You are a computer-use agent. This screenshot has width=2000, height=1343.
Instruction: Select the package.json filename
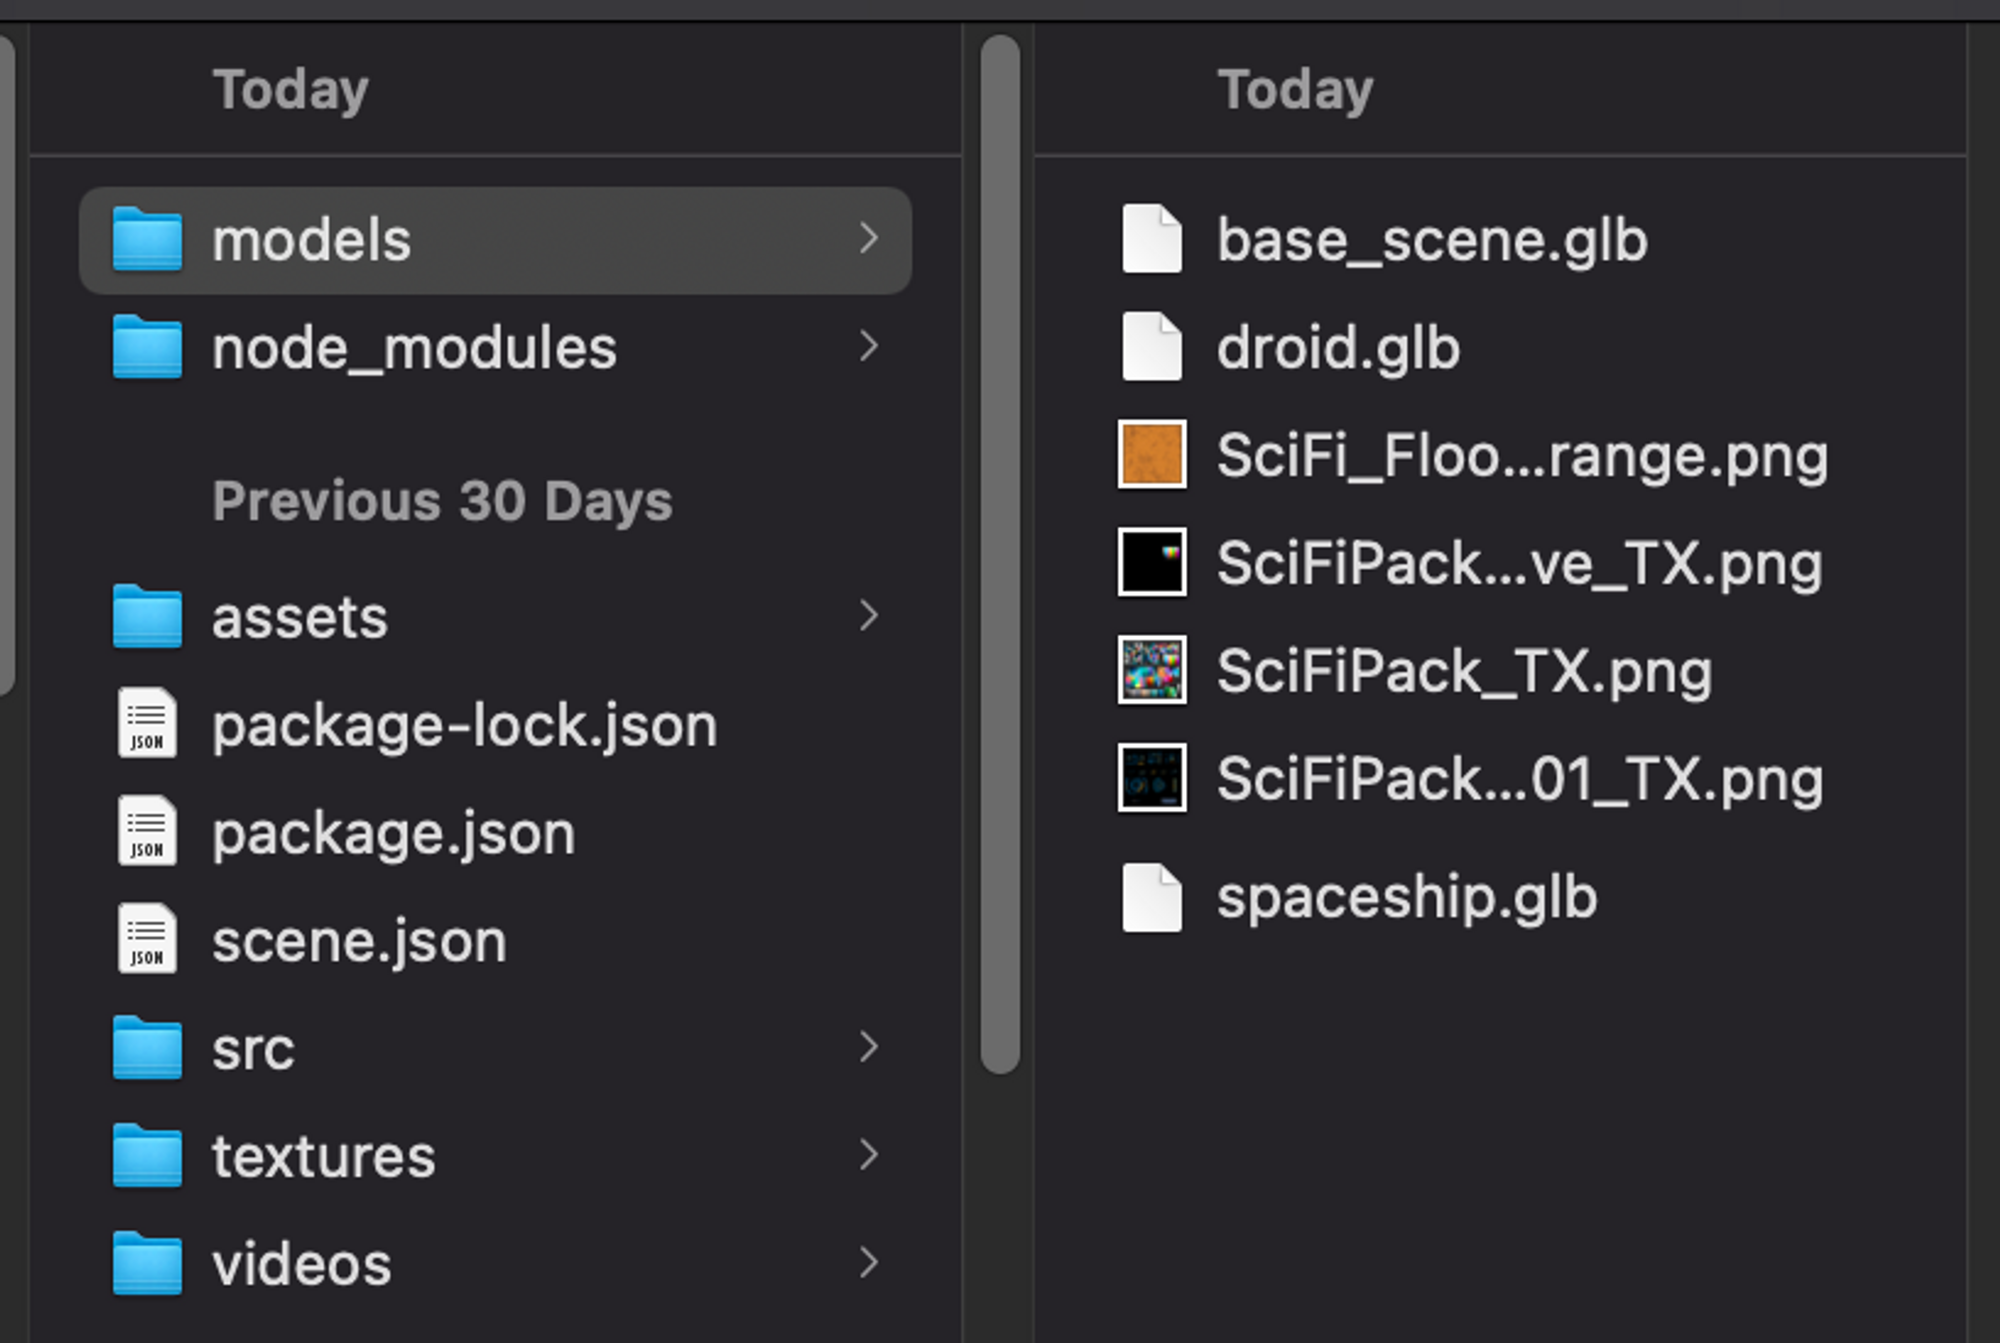(393, 833)
